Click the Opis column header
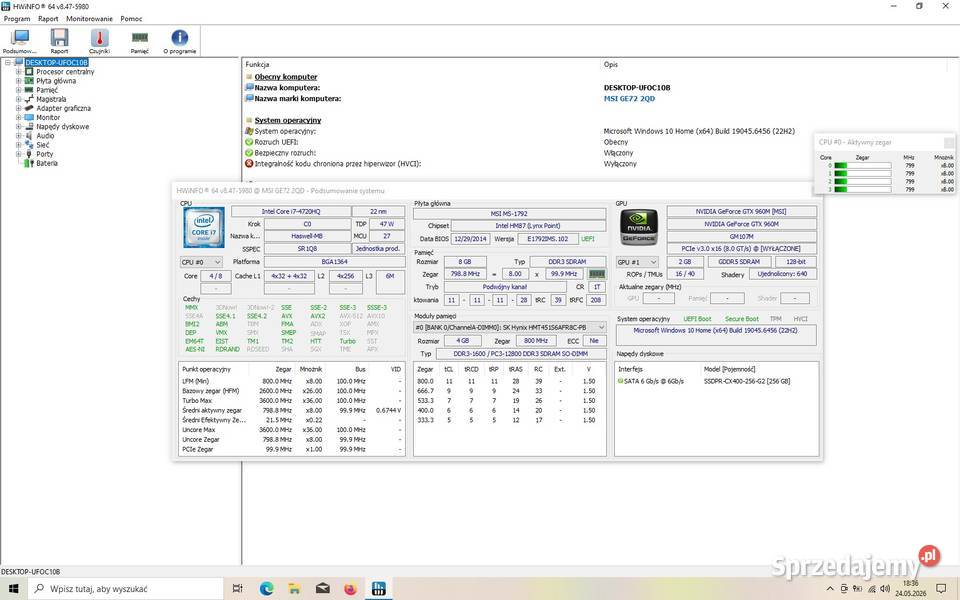The image size is (960, 600). [610, 64]
